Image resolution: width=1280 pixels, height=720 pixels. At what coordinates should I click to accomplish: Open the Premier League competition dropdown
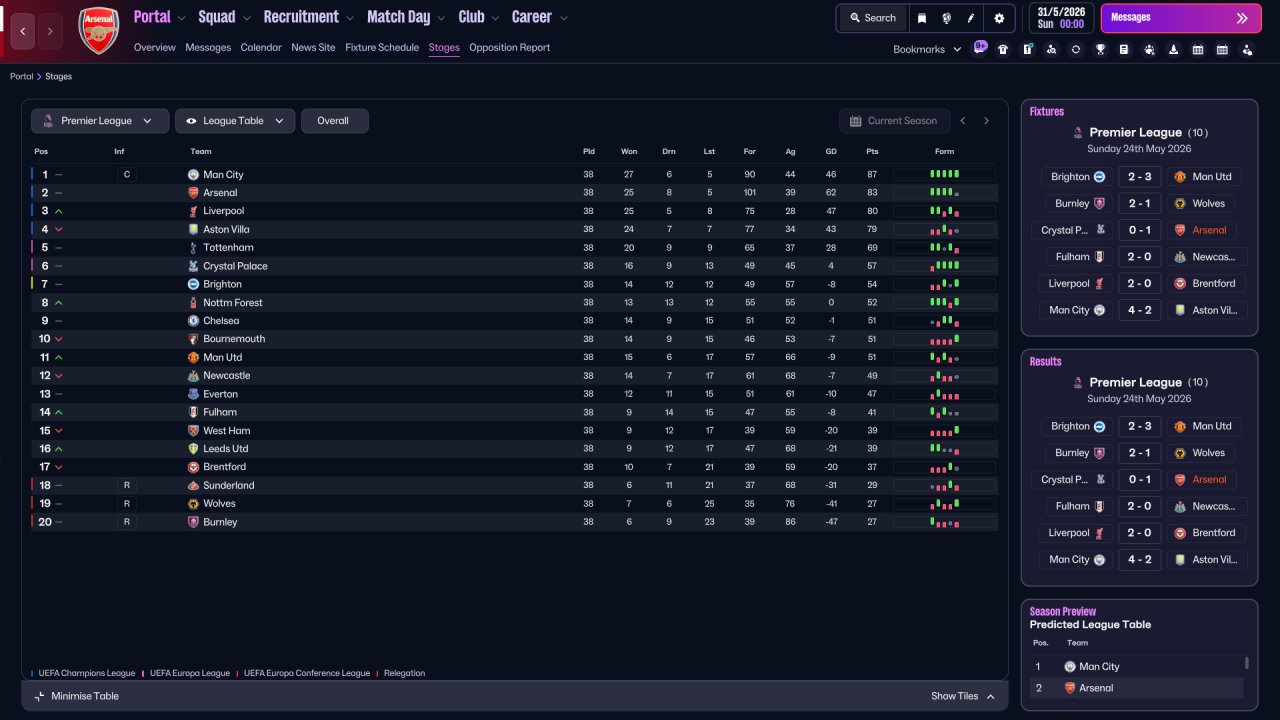(x=99, y=121)
